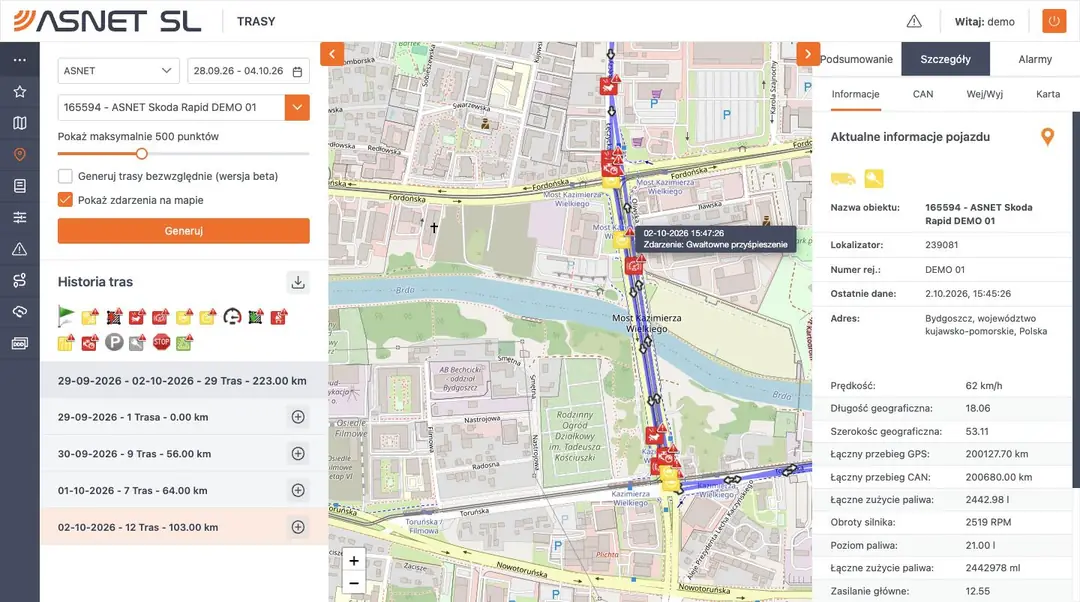Zoom in the map with plus button
1080x602 pixels.
click(x=353, y=561)
